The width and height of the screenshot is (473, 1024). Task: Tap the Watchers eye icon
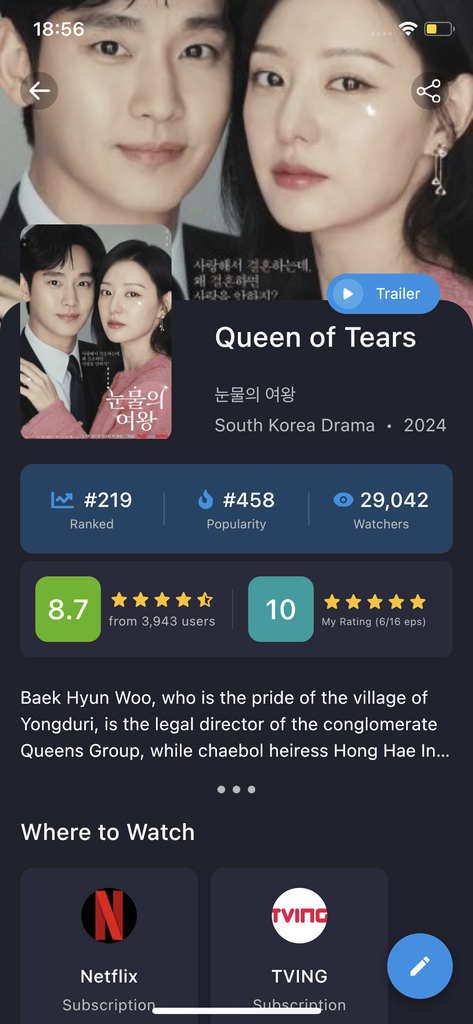tap(343, 500)
